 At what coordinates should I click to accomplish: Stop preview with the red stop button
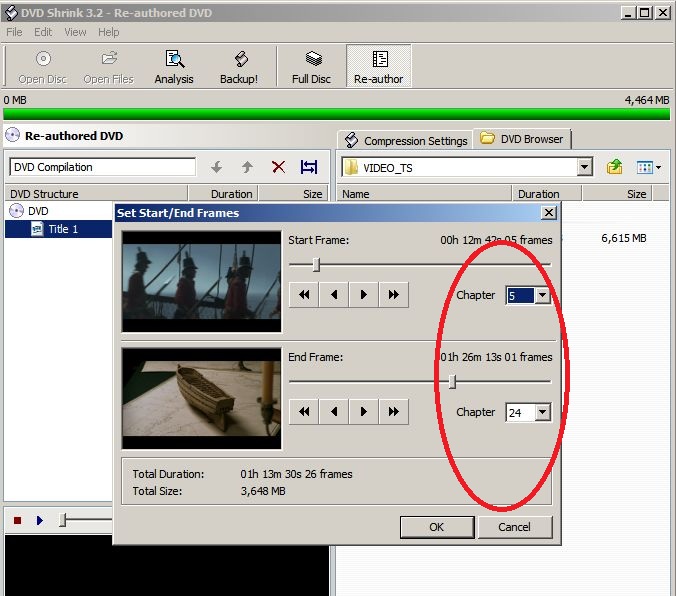click(17, 521)
